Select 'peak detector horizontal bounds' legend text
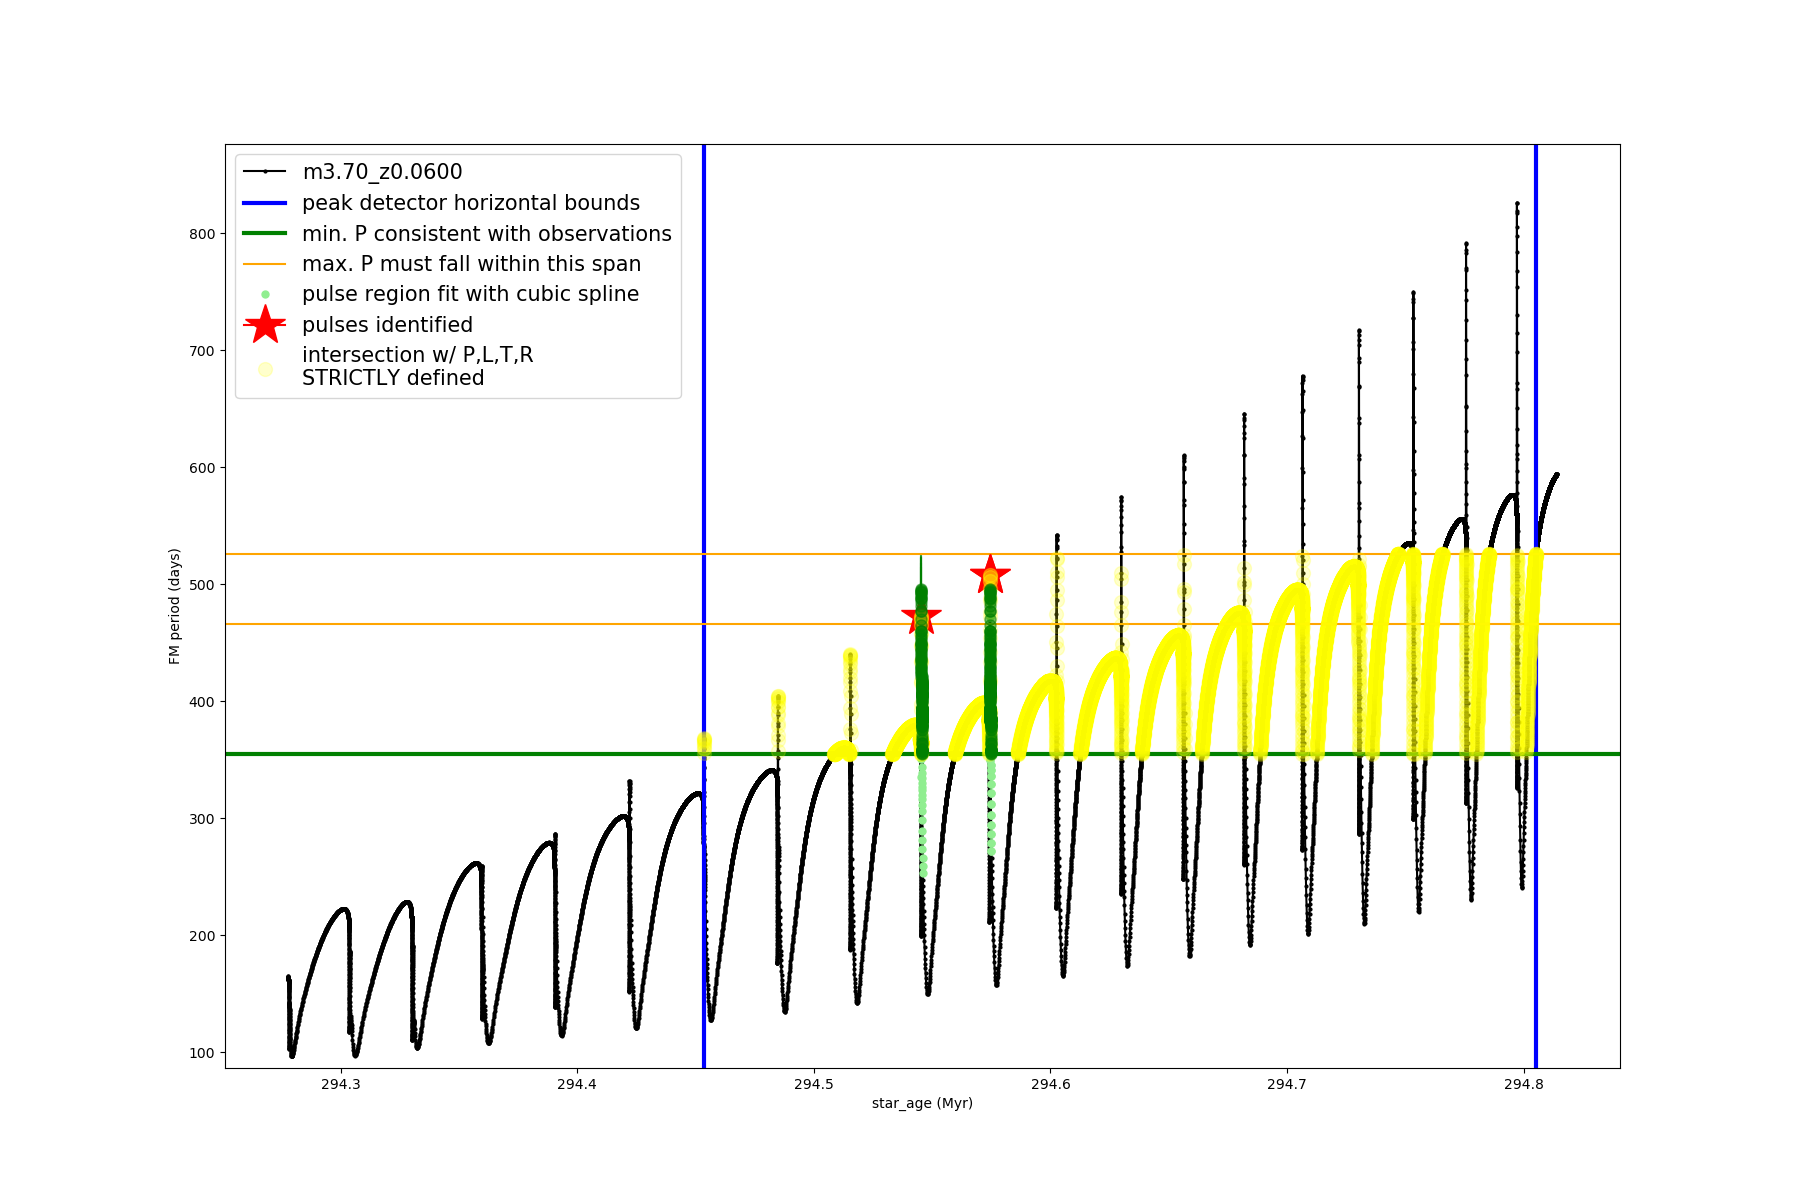The width and height of the screenshot is (1800, 1200). 470,203
